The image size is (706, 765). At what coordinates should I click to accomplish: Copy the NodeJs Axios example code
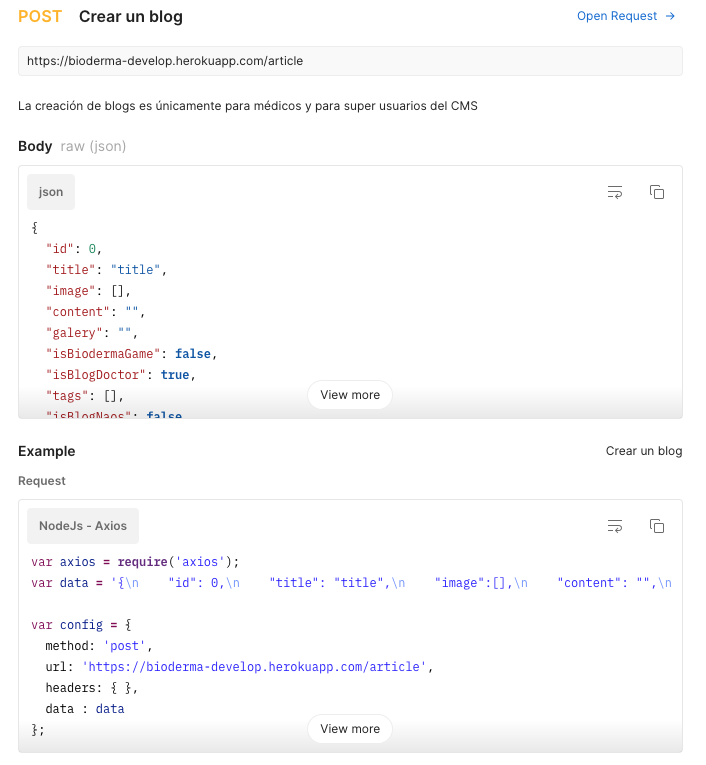657,526
